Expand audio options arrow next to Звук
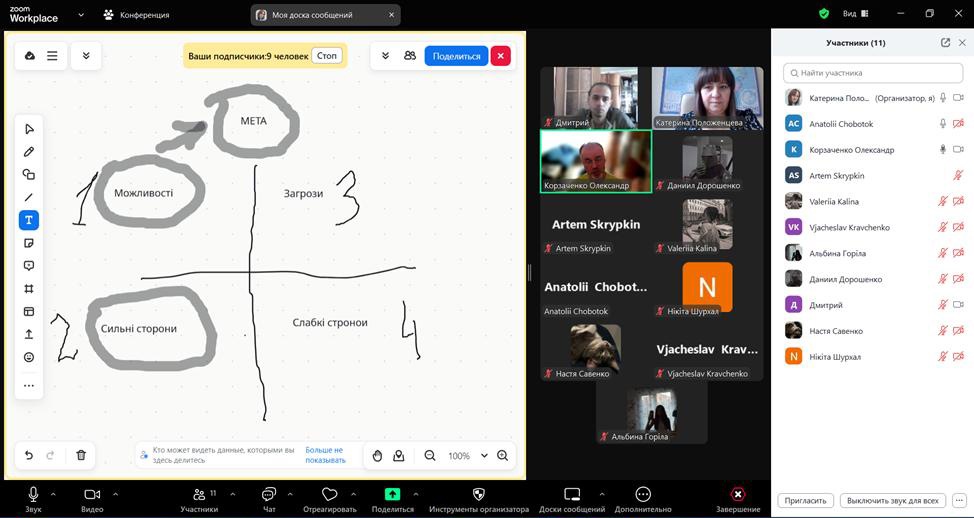The height and width of the screenshot is (518, 974). (x=53, y=494)
